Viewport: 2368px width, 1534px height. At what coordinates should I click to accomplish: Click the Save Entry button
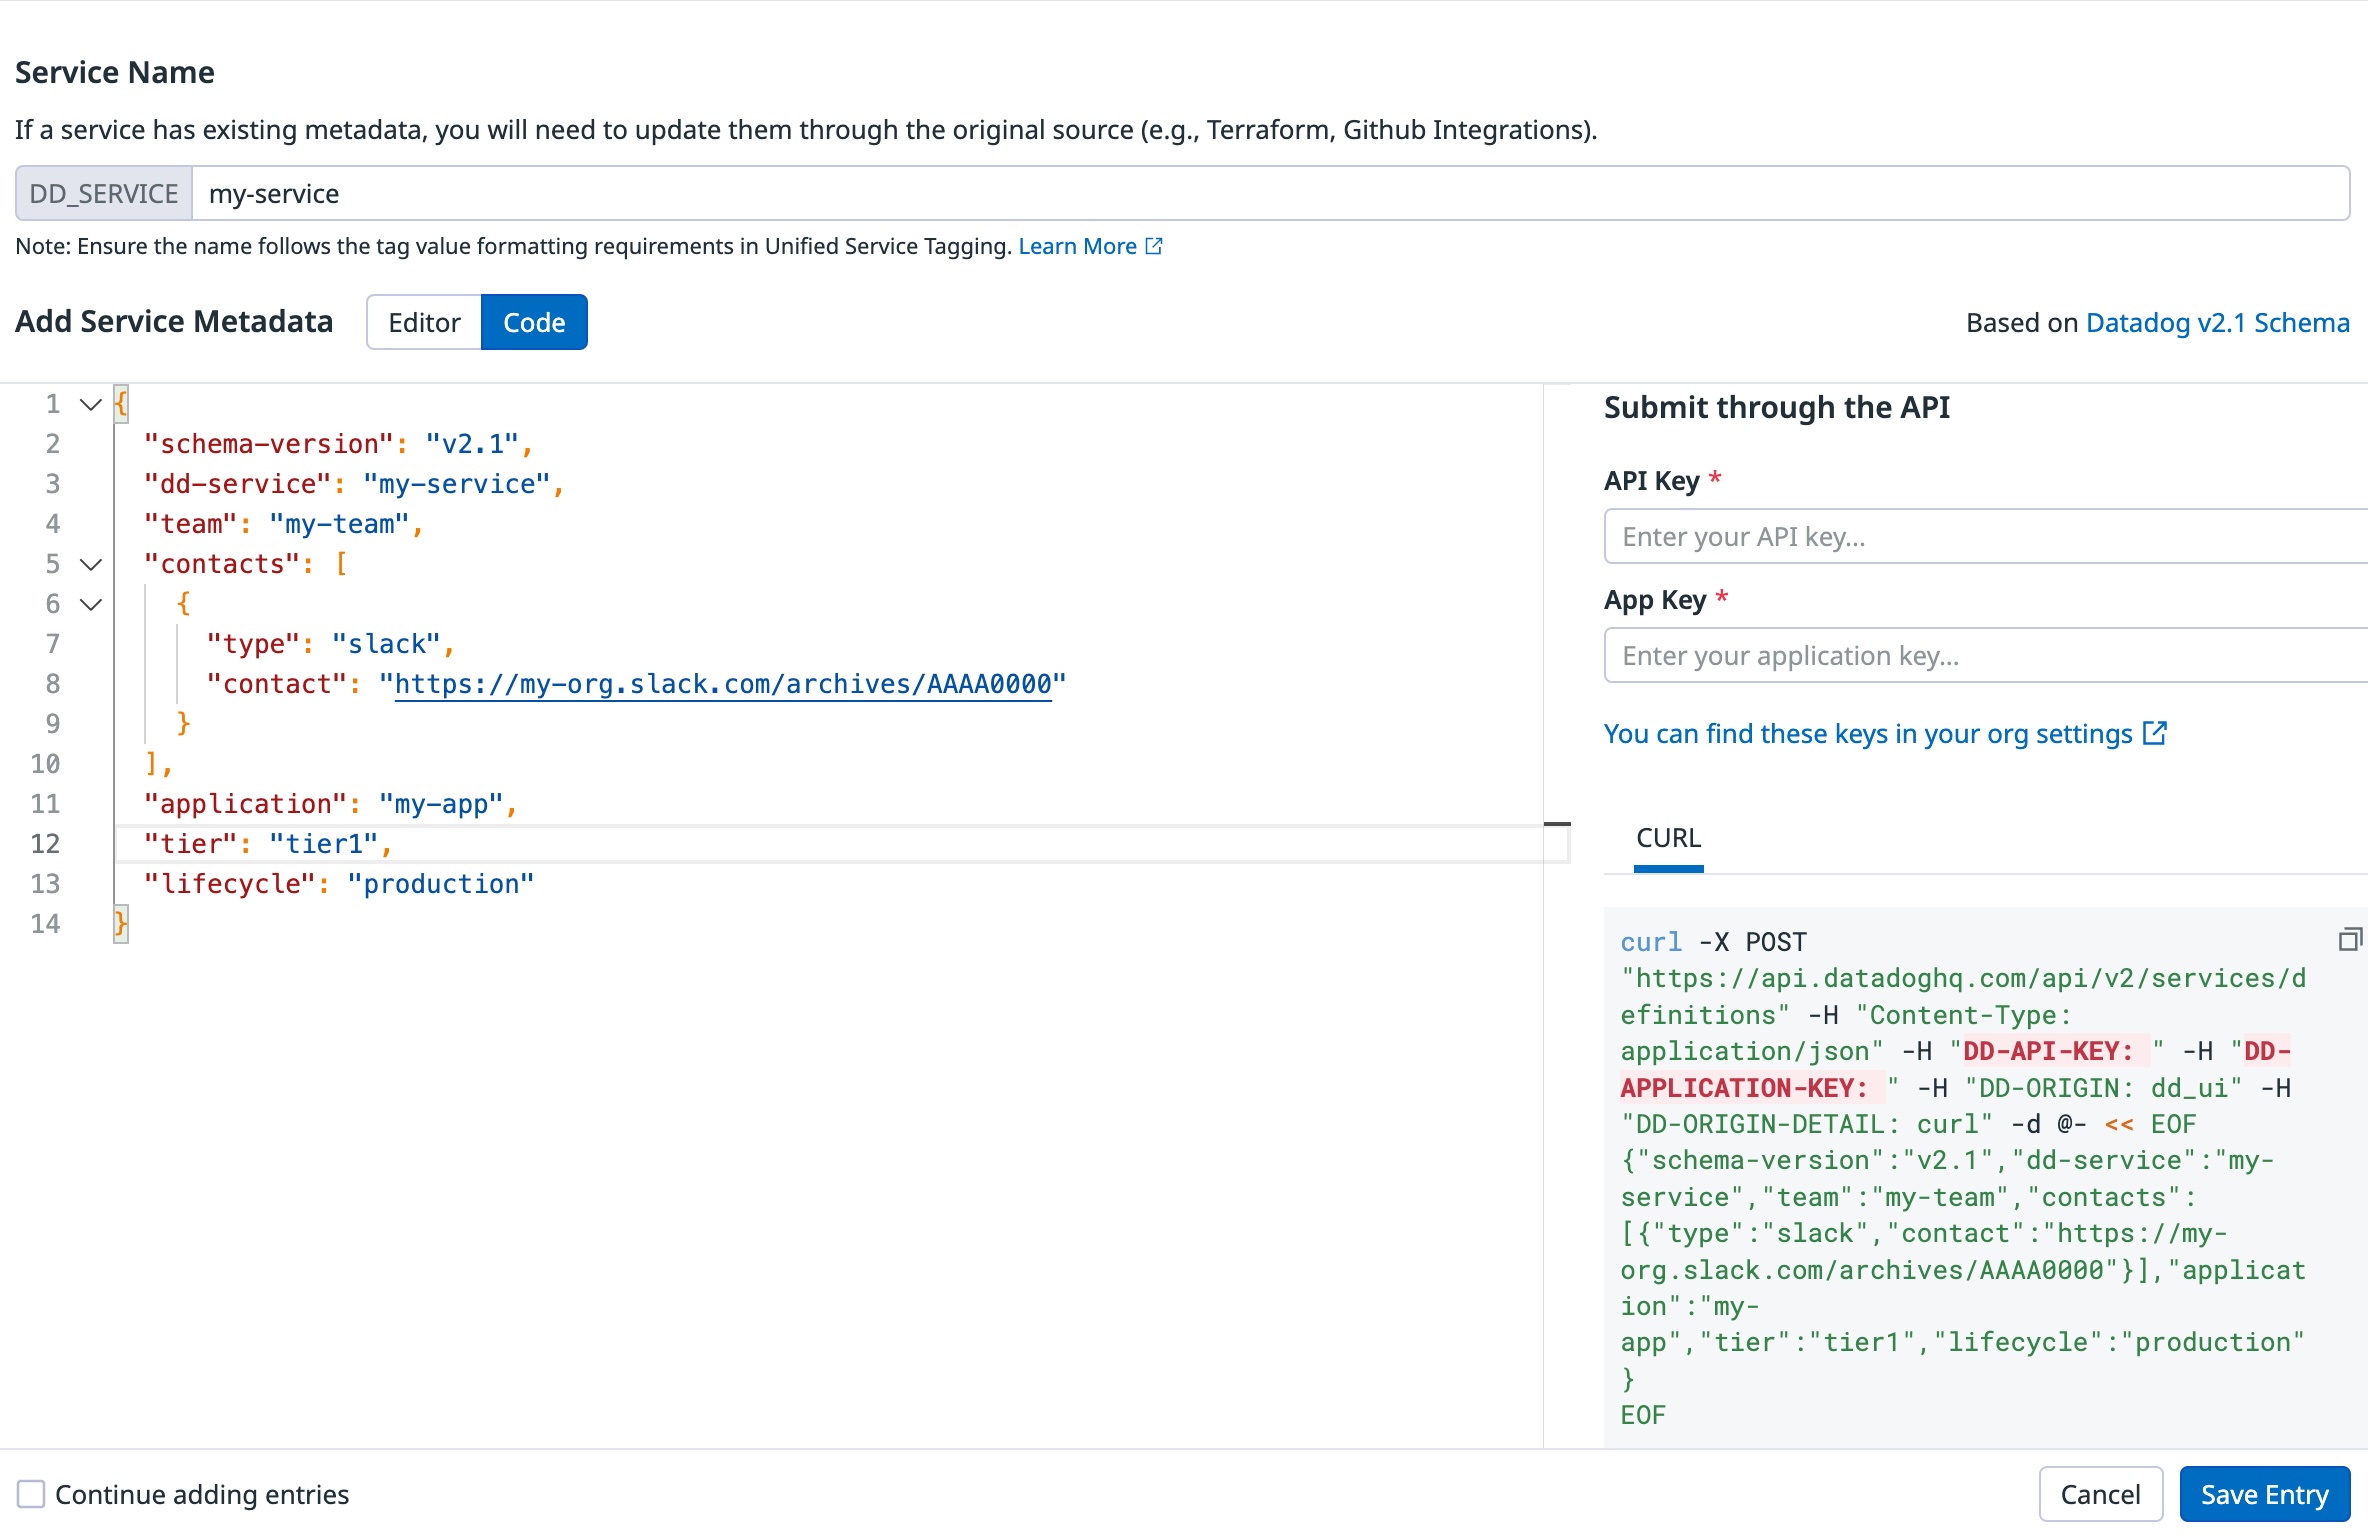tap(2264, 1494)
